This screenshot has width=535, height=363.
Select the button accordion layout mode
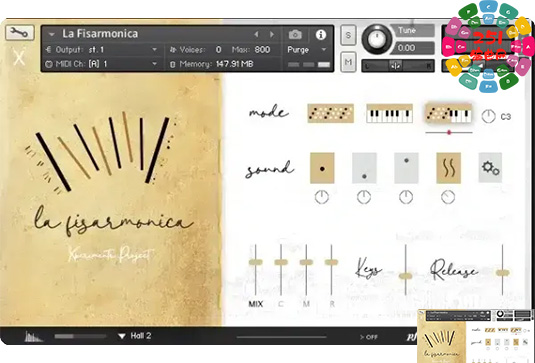click(330, 113)
